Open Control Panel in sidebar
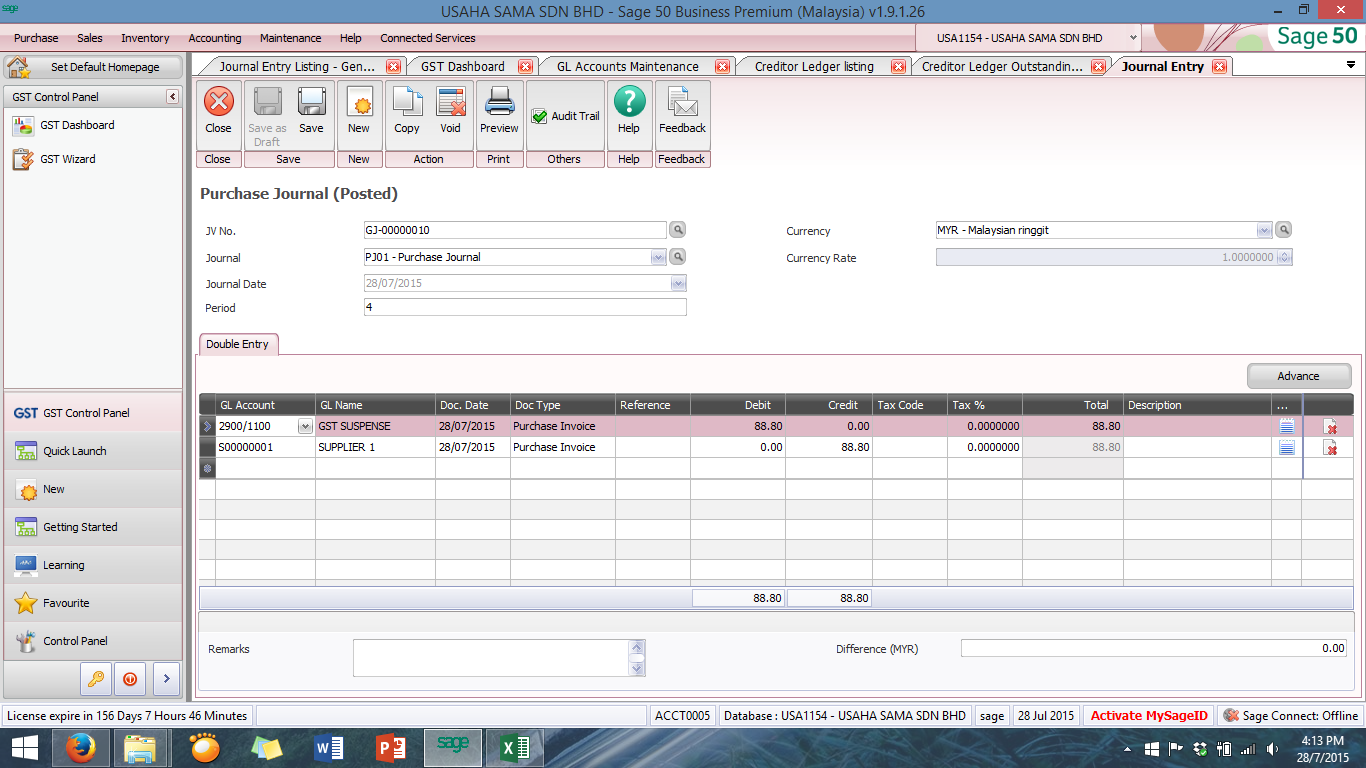This screenshot has width=1366, height=768. (x=93, y=641)
